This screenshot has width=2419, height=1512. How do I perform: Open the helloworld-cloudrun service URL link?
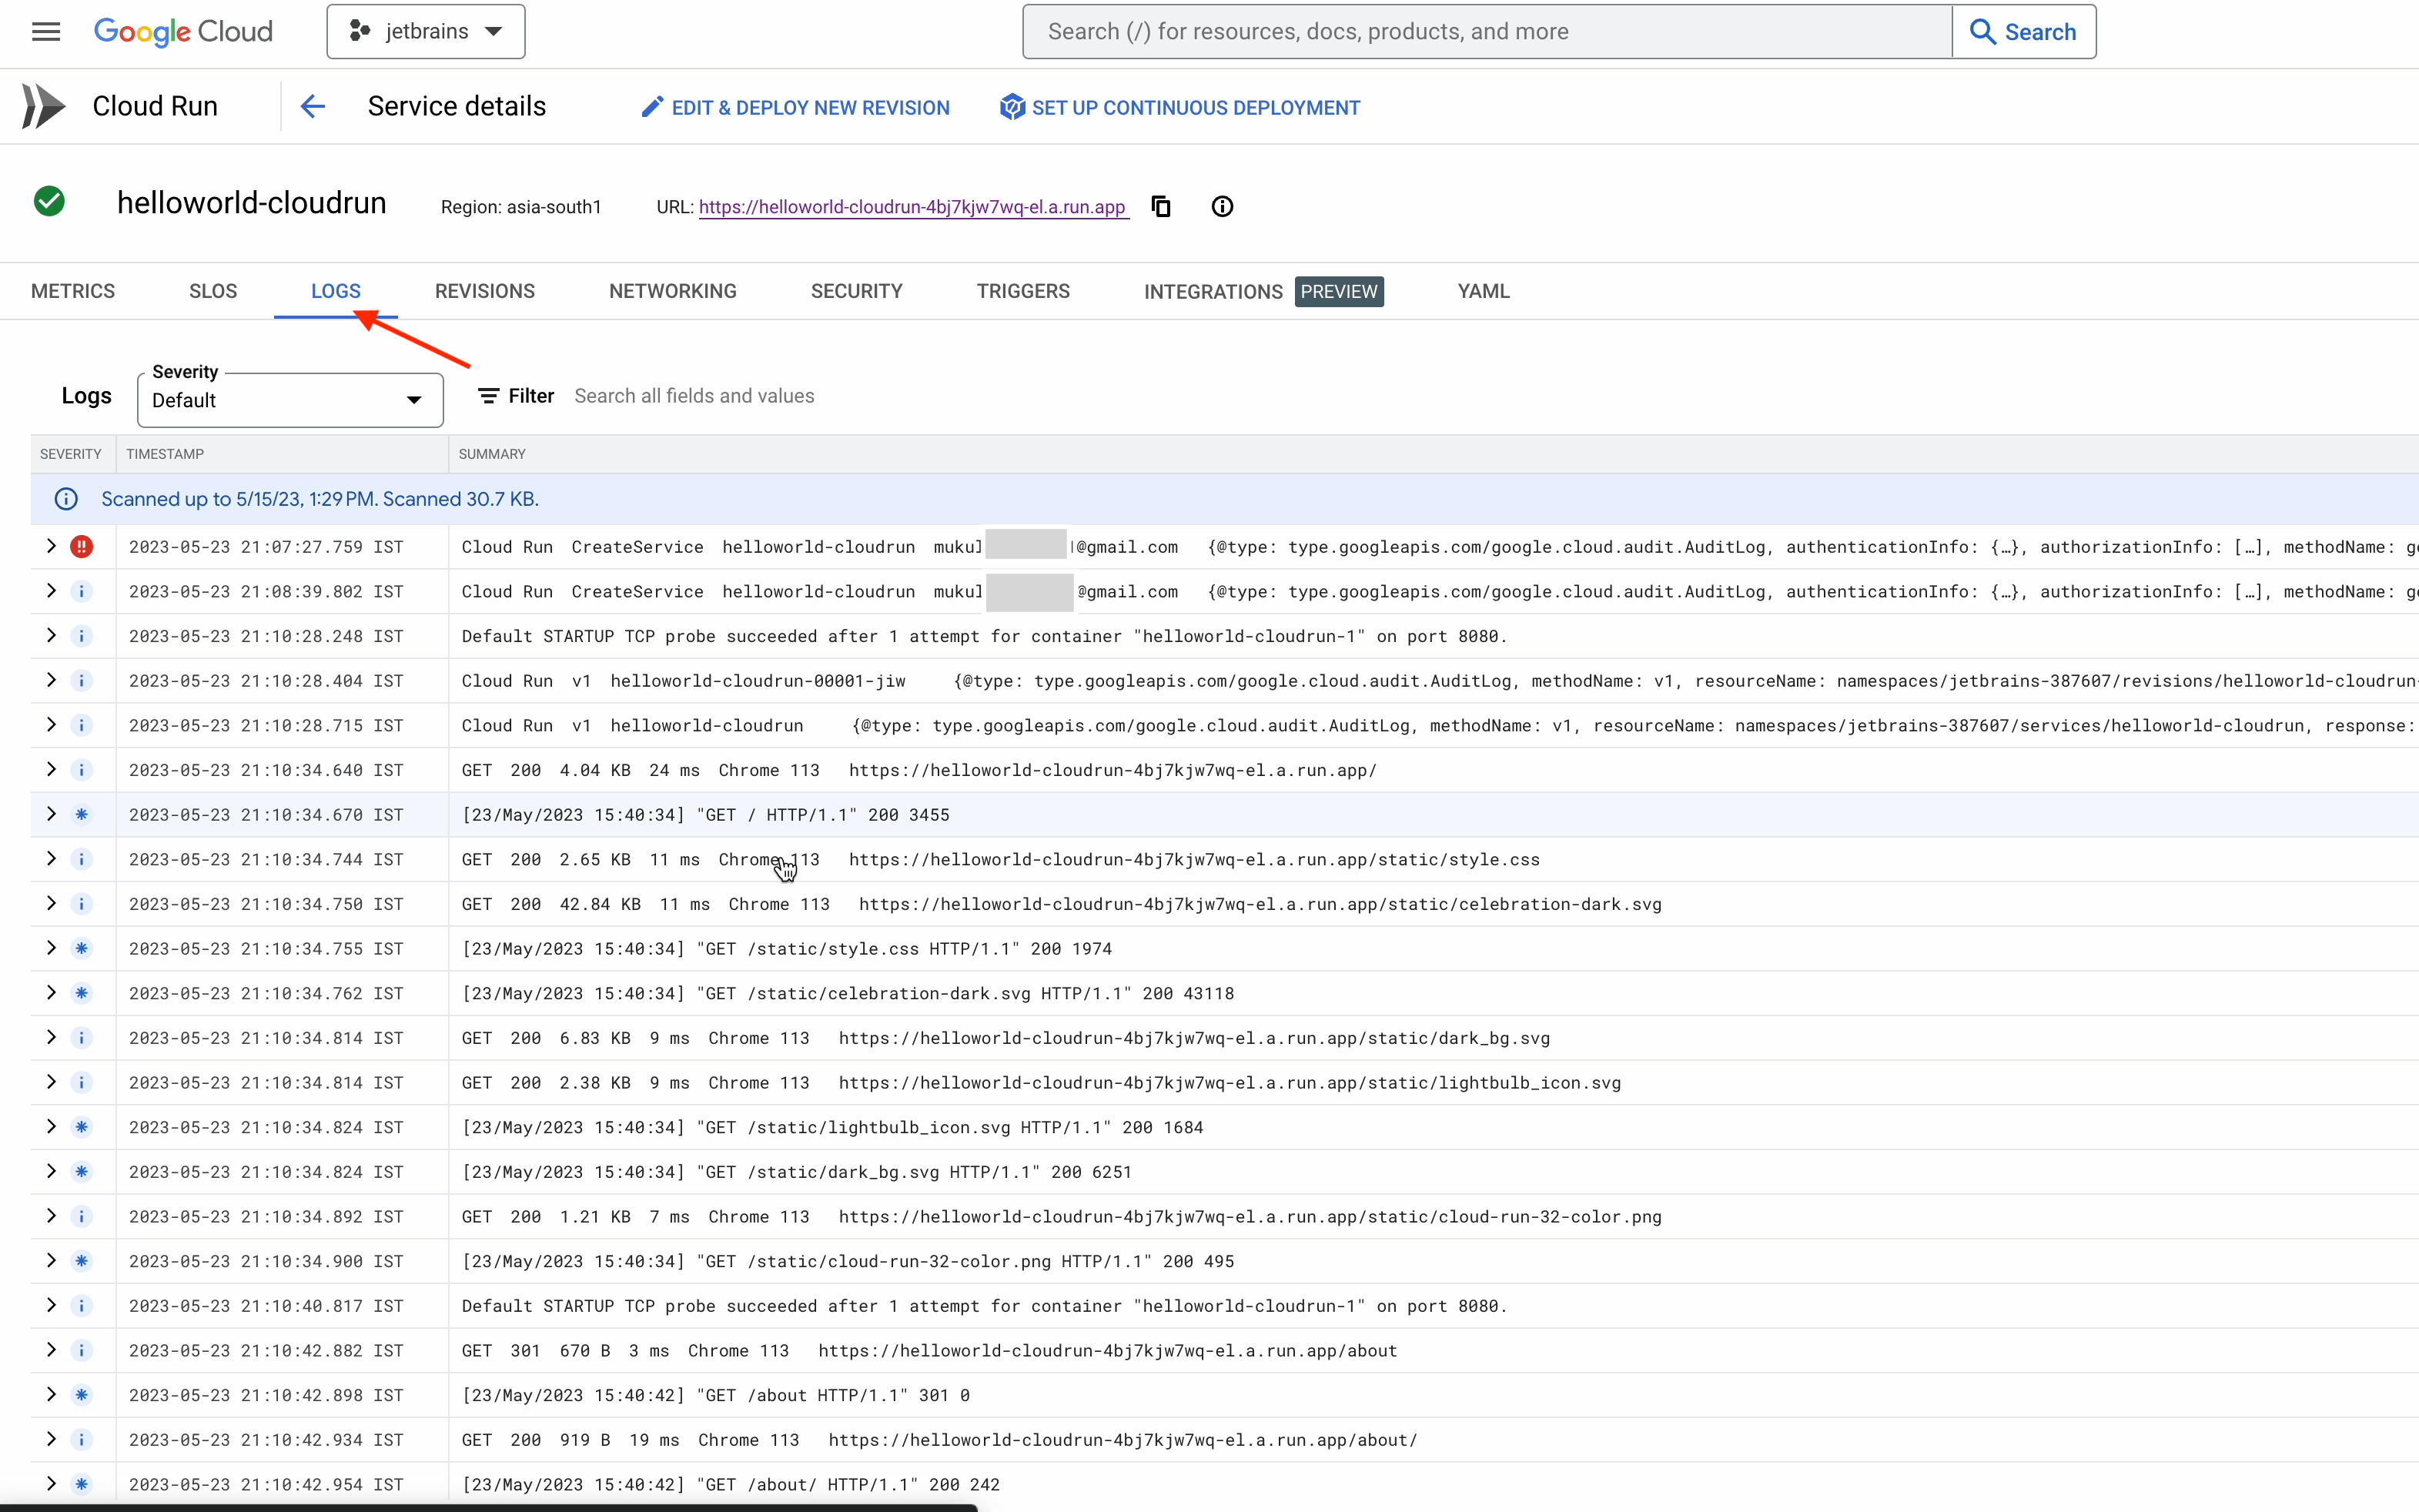(912, 207)
